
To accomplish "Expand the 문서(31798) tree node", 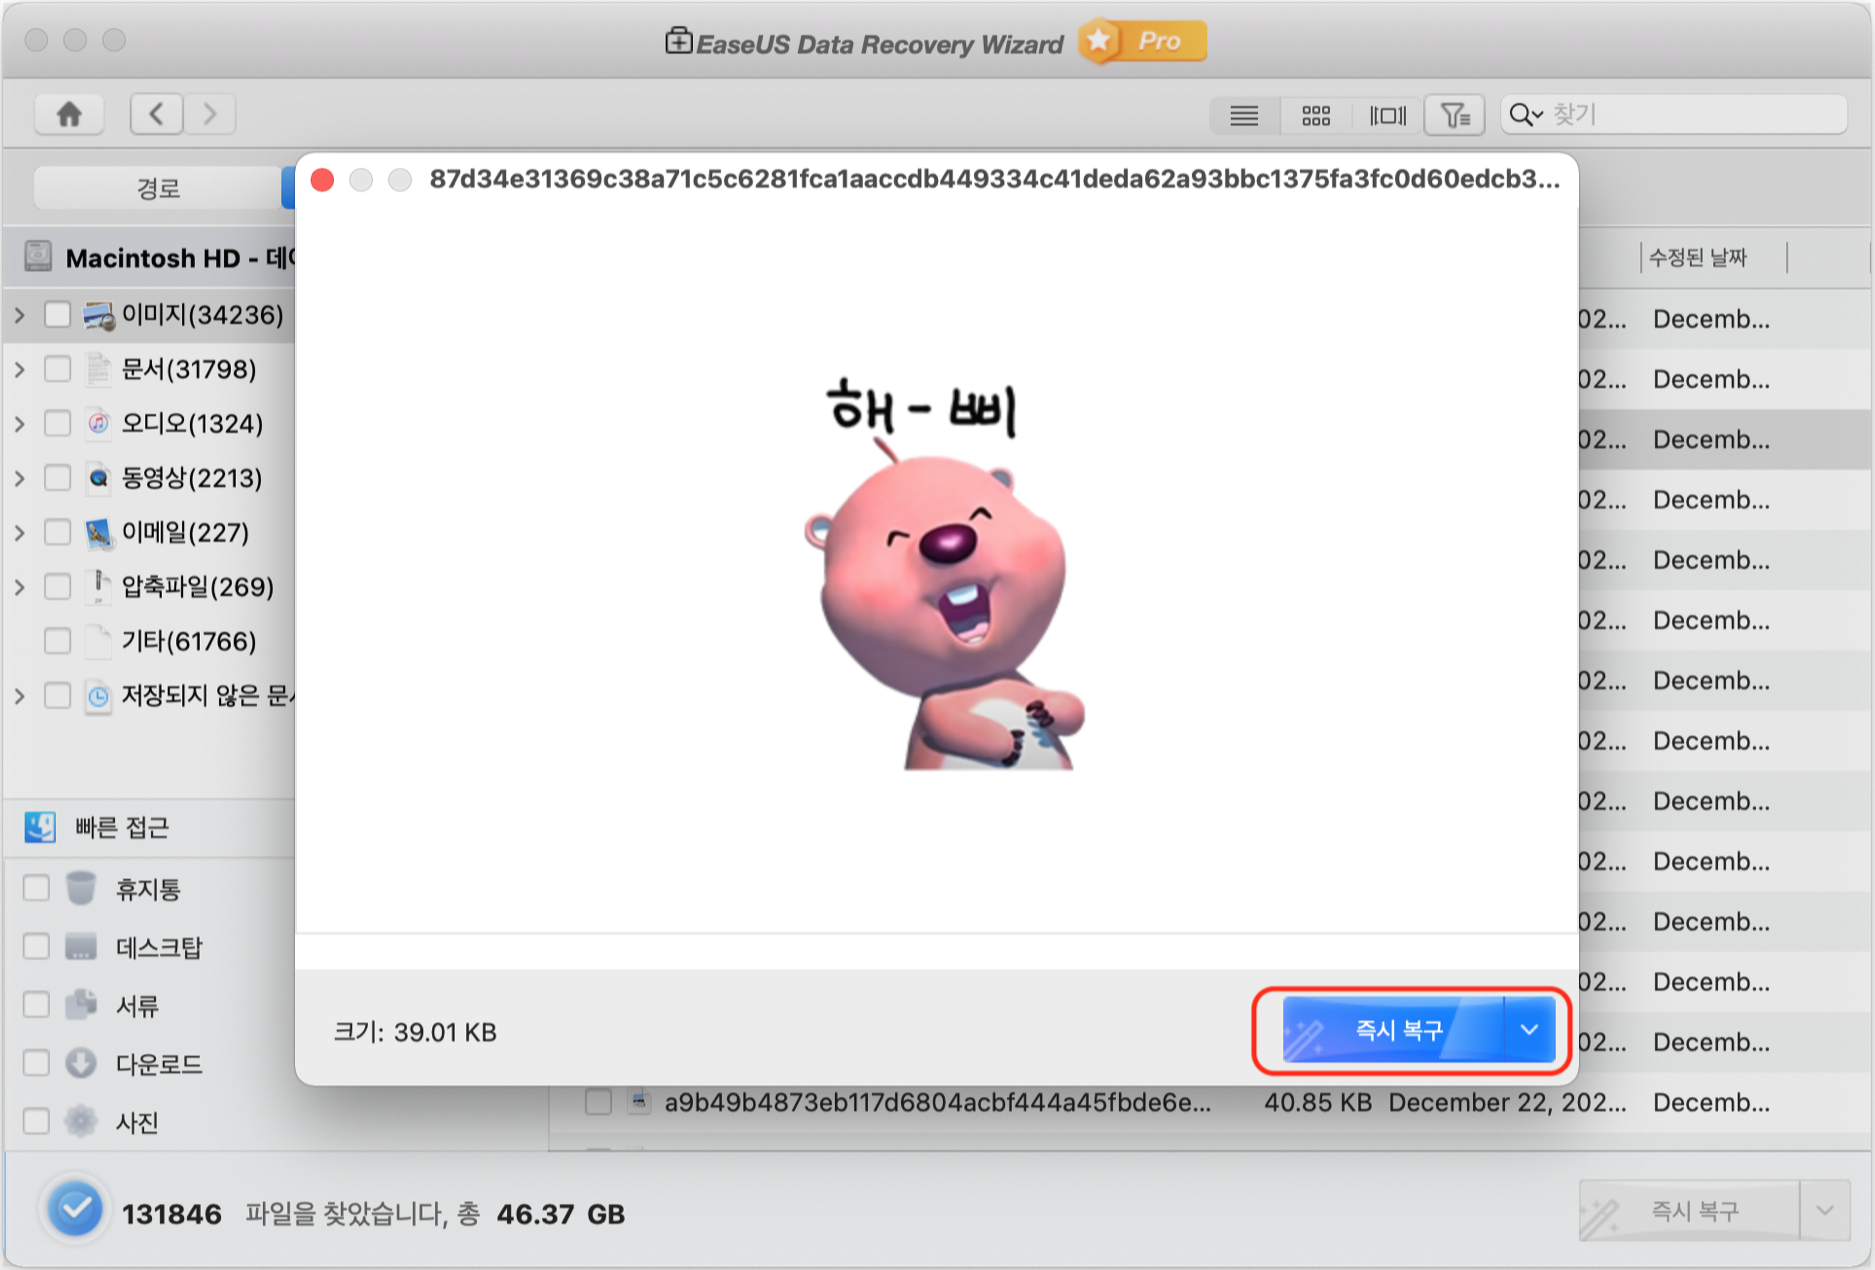I will tap(20, 369).
